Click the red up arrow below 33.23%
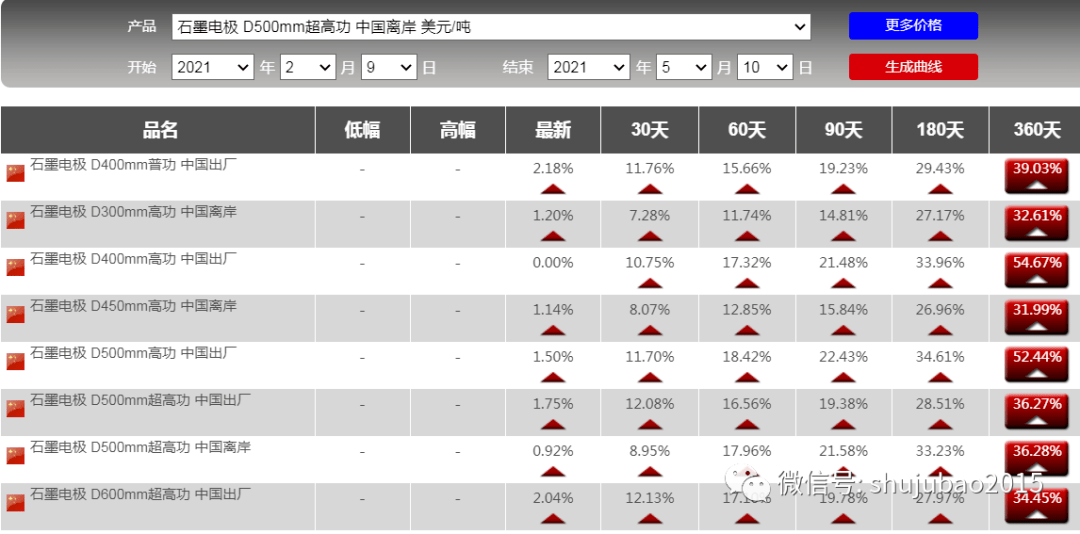Image resolution: width=1080 pixels, height=534 pixels. (940, 471)
